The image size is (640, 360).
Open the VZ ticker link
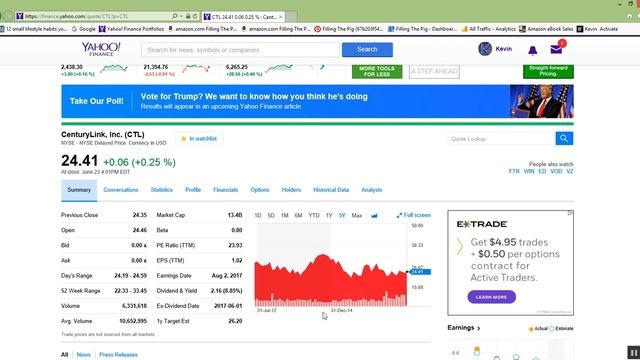(570, 171)
